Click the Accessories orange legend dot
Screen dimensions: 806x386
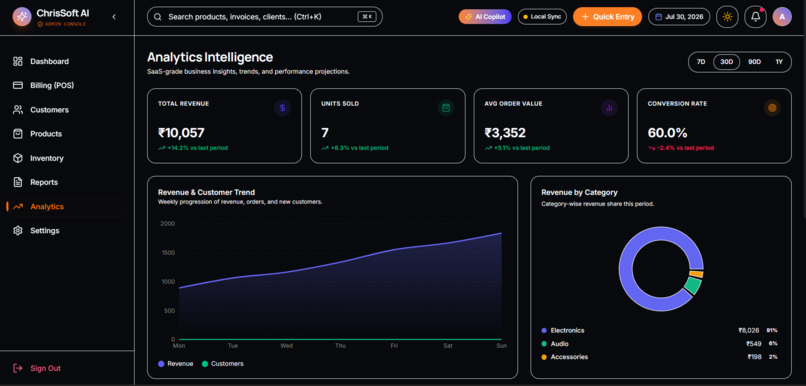(x=544, y=357)
